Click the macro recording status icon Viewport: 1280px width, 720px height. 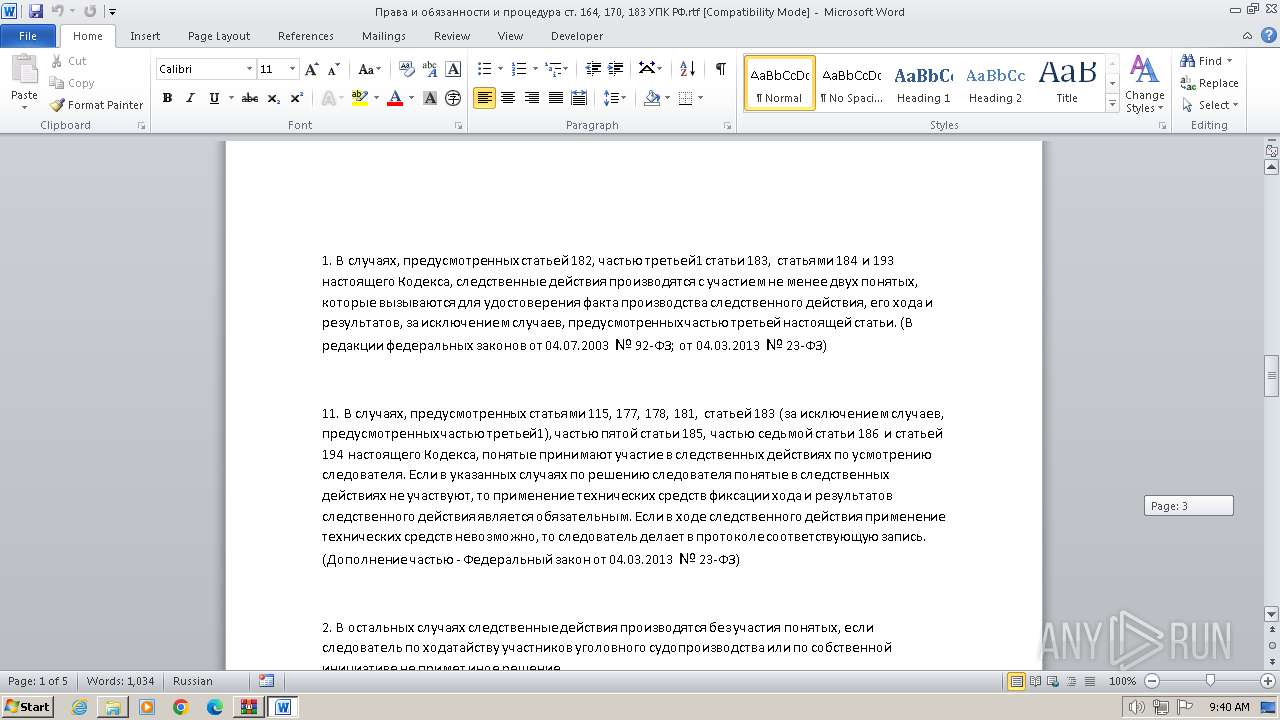click(266, 681)
